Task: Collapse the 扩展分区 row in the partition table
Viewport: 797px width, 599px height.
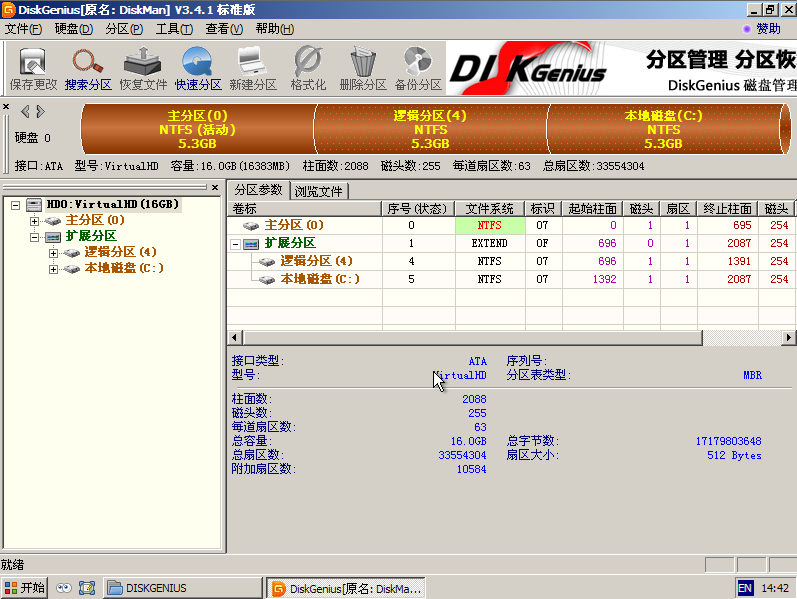Action: click(235, 245)
